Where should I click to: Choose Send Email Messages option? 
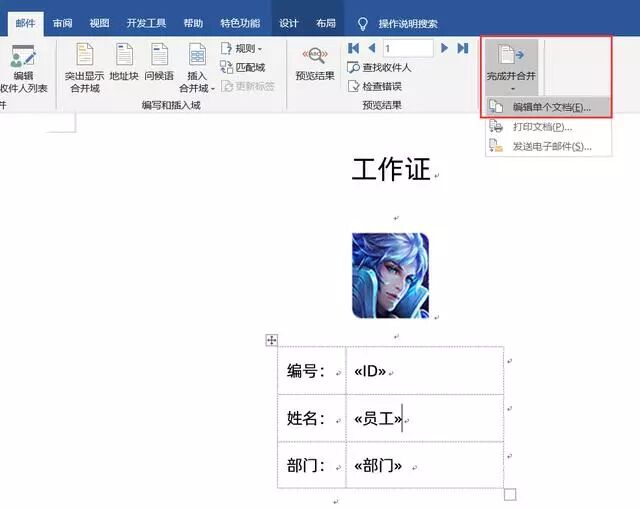[548, 146]
